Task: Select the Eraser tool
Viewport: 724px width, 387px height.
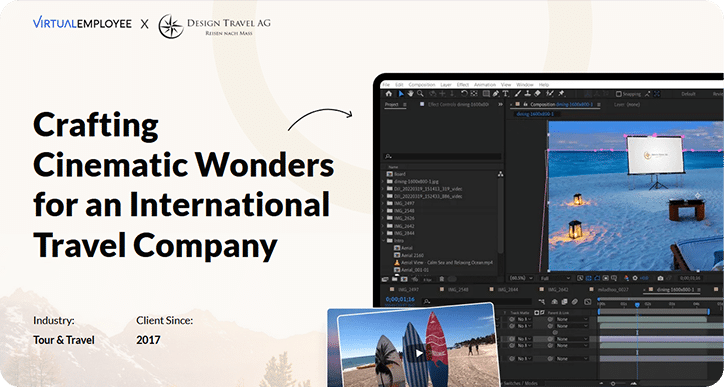Action: tap(537, 93)
